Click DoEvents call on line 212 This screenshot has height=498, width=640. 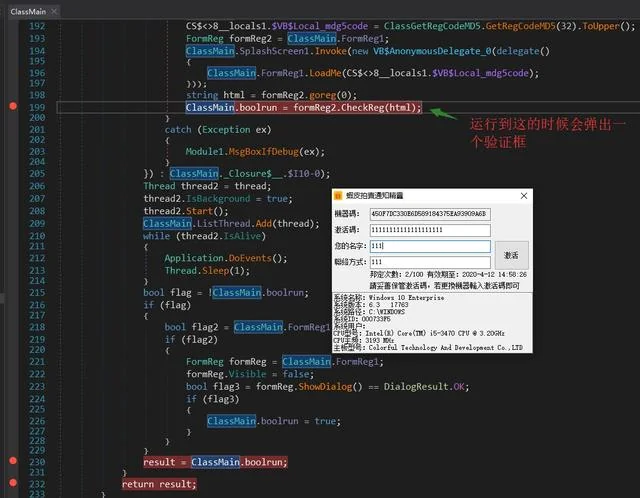click(250, 258)
